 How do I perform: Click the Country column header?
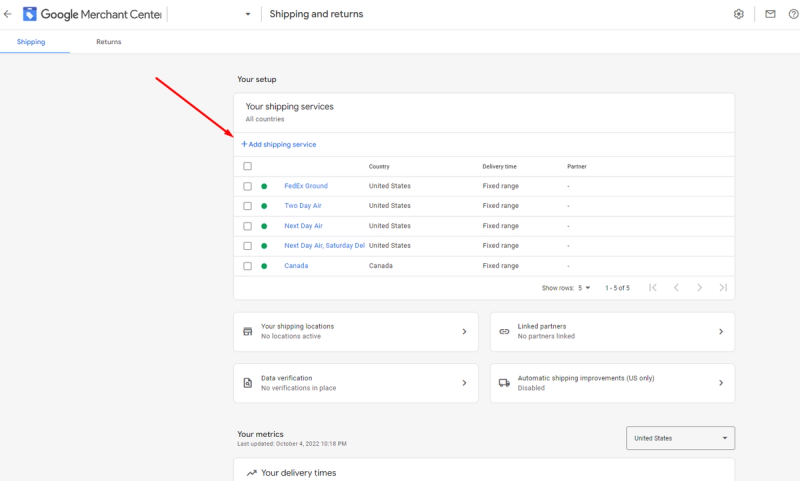(x=379, y=166)
